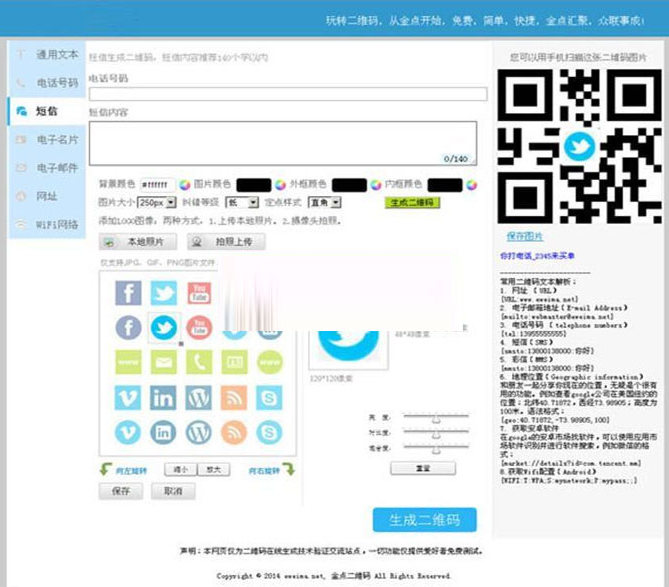Screen dimensions: 669x587
Task: Choose the green round www icon
Action: [x=270, y=362]
